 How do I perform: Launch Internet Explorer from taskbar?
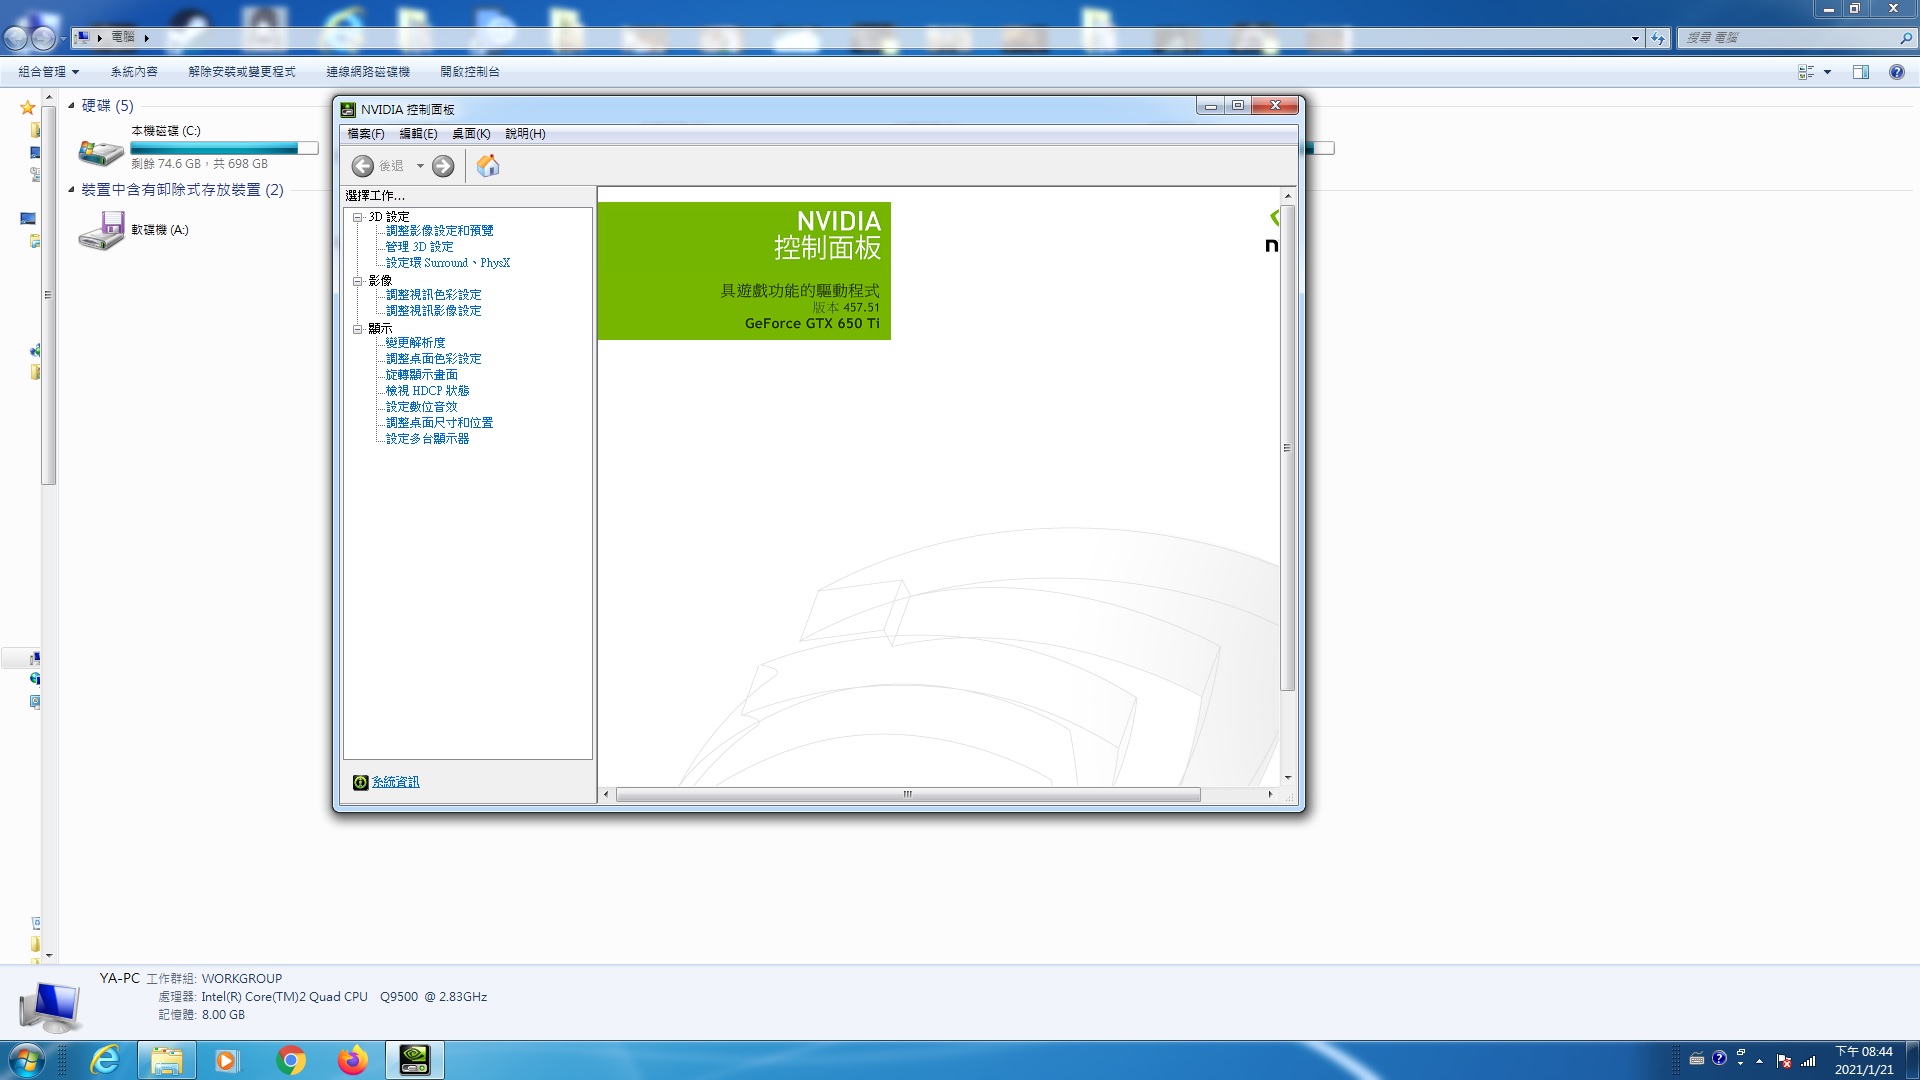pos(105,1060)
